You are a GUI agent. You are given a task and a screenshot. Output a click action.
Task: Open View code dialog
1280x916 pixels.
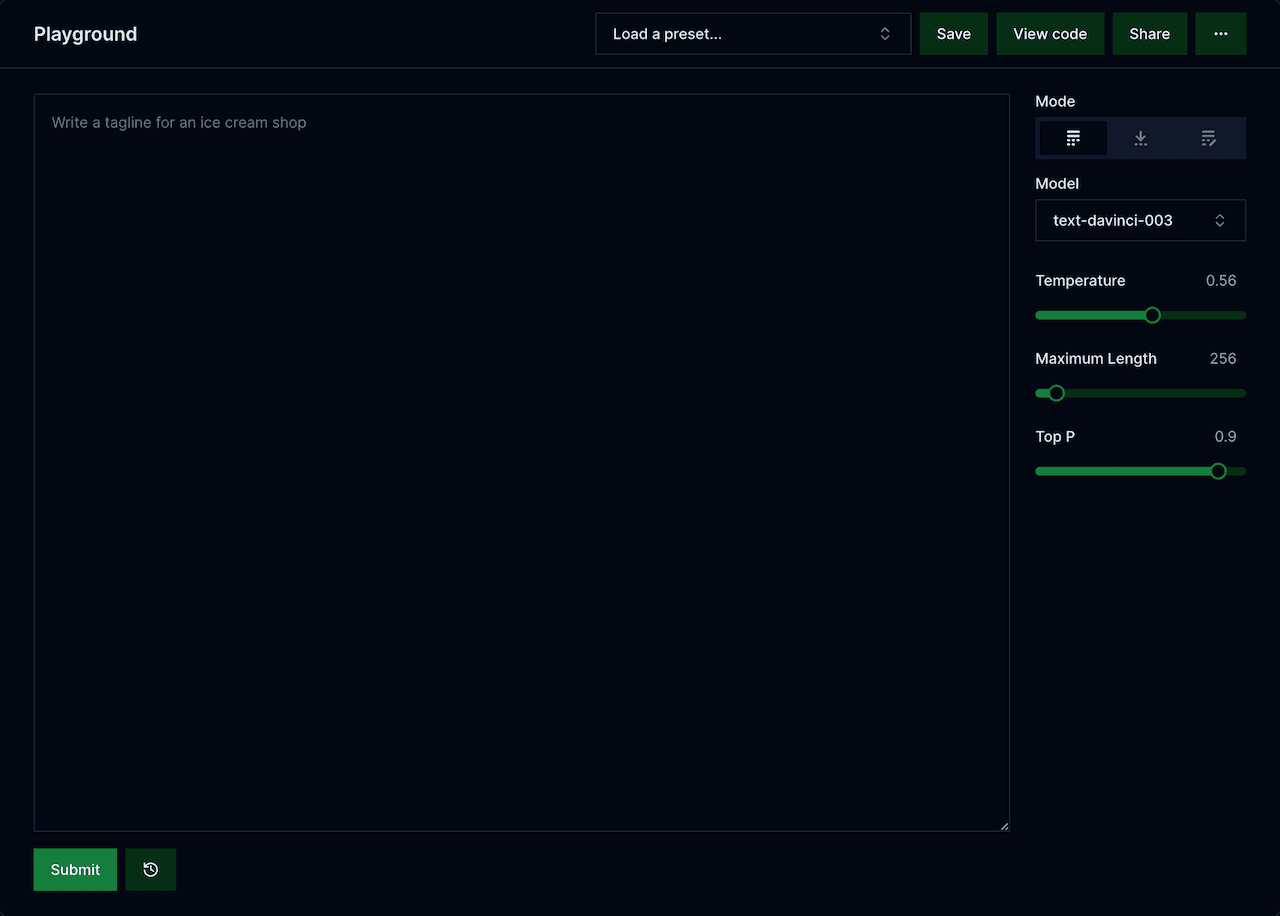pos(1050,33)
